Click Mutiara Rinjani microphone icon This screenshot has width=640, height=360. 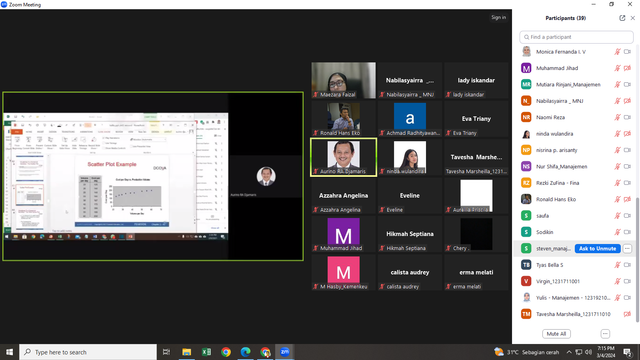pos(618,84)
